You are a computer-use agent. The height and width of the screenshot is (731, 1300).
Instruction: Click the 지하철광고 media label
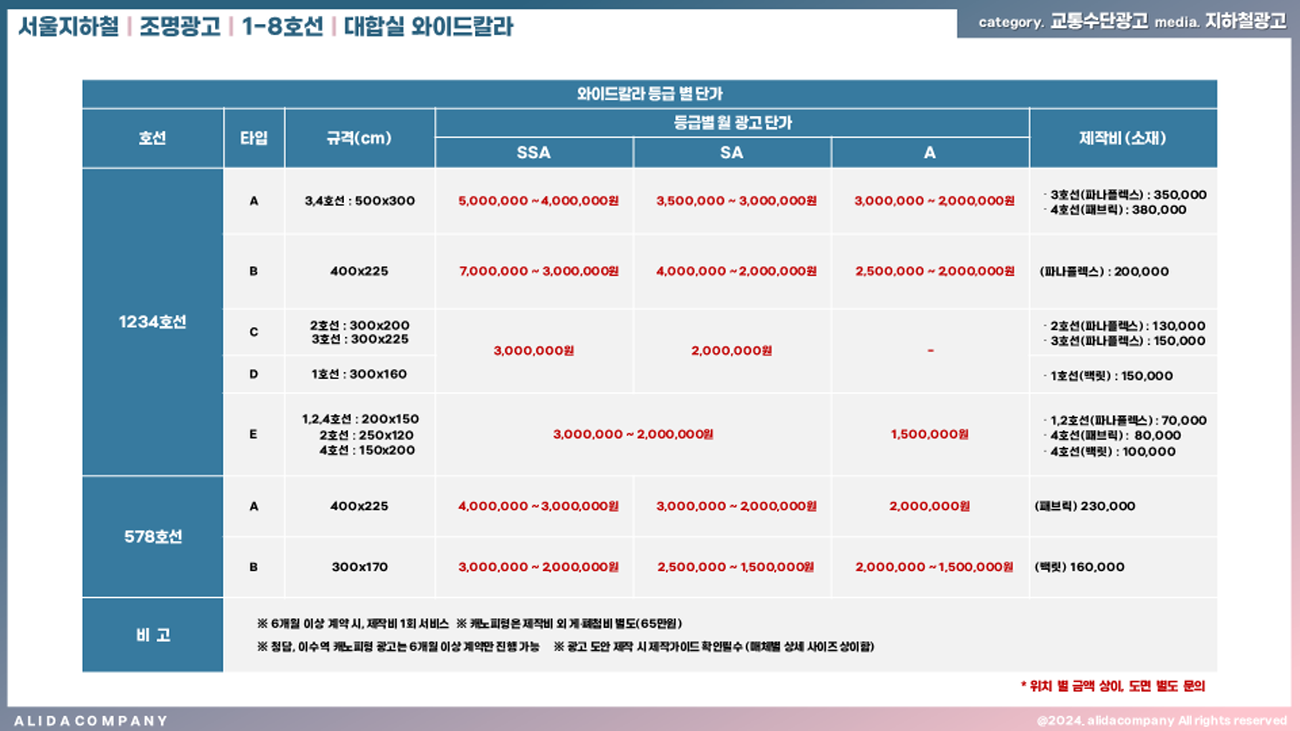1246,22
